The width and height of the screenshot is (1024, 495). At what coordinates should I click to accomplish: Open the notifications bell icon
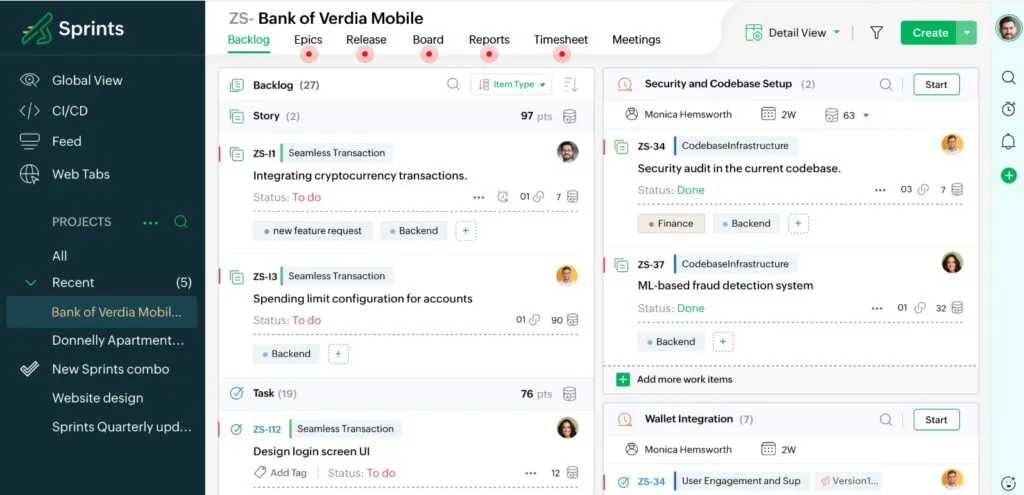(x=1008, y=142)
